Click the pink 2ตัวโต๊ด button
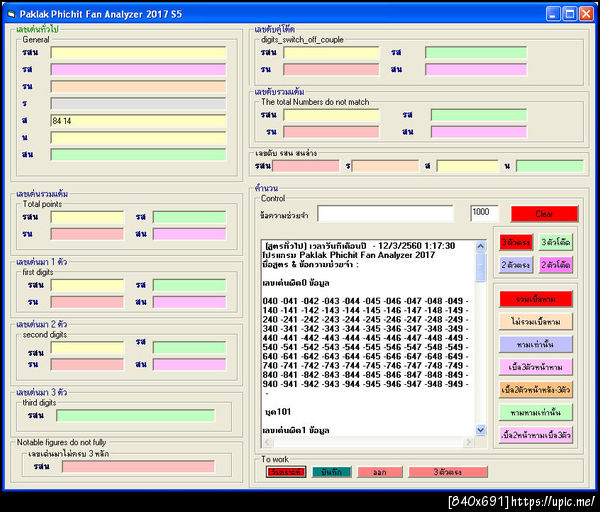Image resolution: width=600 pixels, height=512 pixels. coord(556,265)
